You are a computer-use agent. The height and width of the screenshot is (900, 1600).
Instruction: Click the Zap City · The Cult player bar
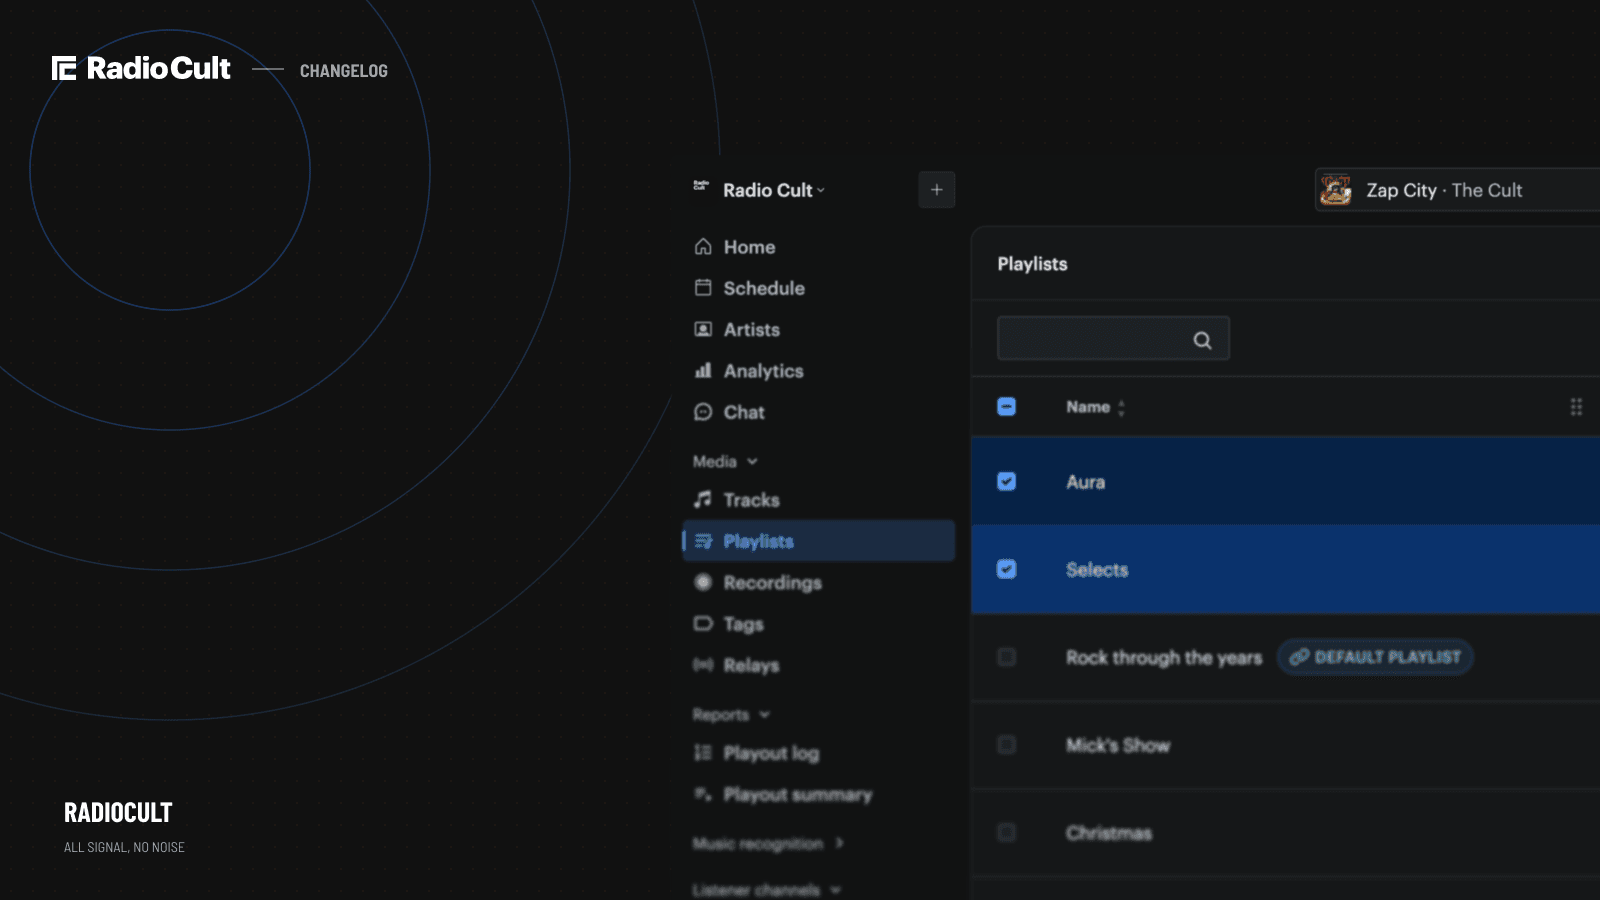pyautogui.click(x=1458, y=190)
